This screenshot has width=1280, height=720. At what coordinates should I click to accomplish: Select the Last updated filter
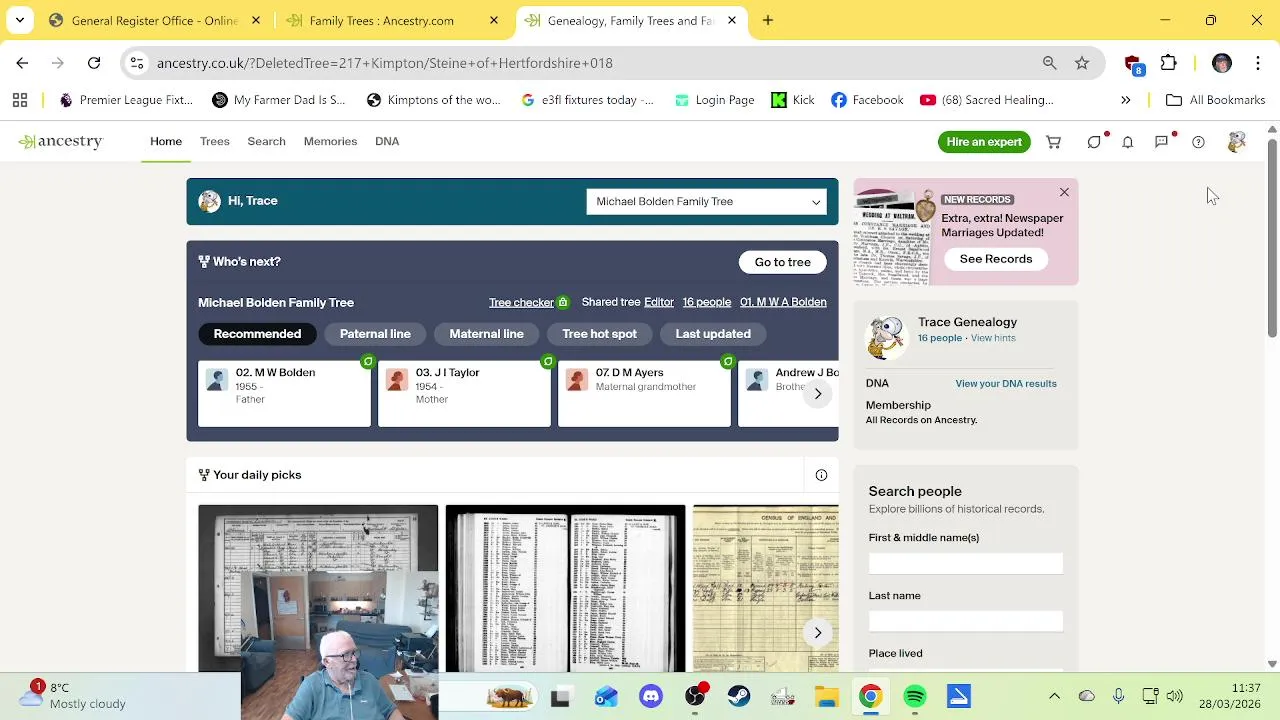[x=713, y=334]
